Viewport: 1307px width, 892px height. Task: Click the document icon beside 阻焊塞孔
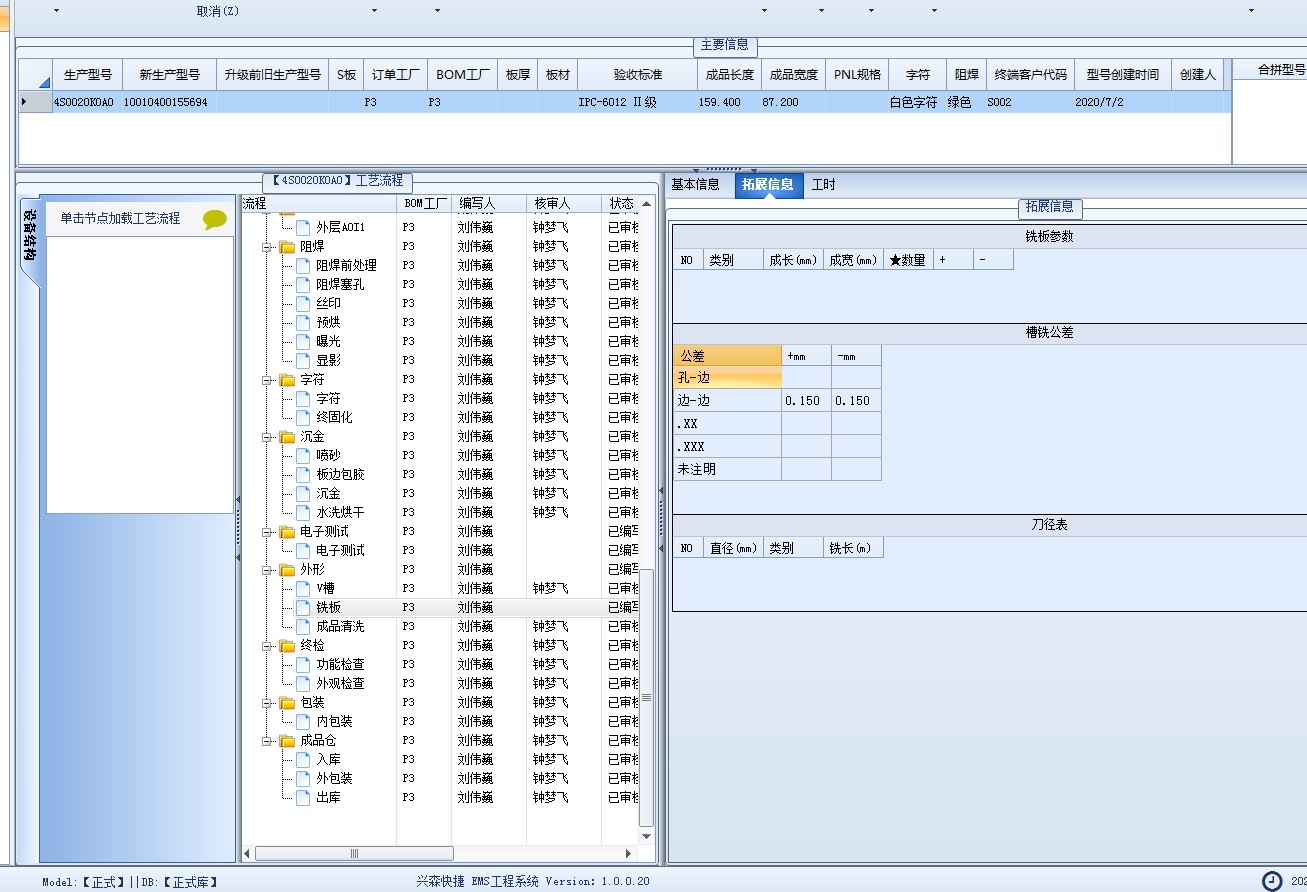[x=302, y=285]
